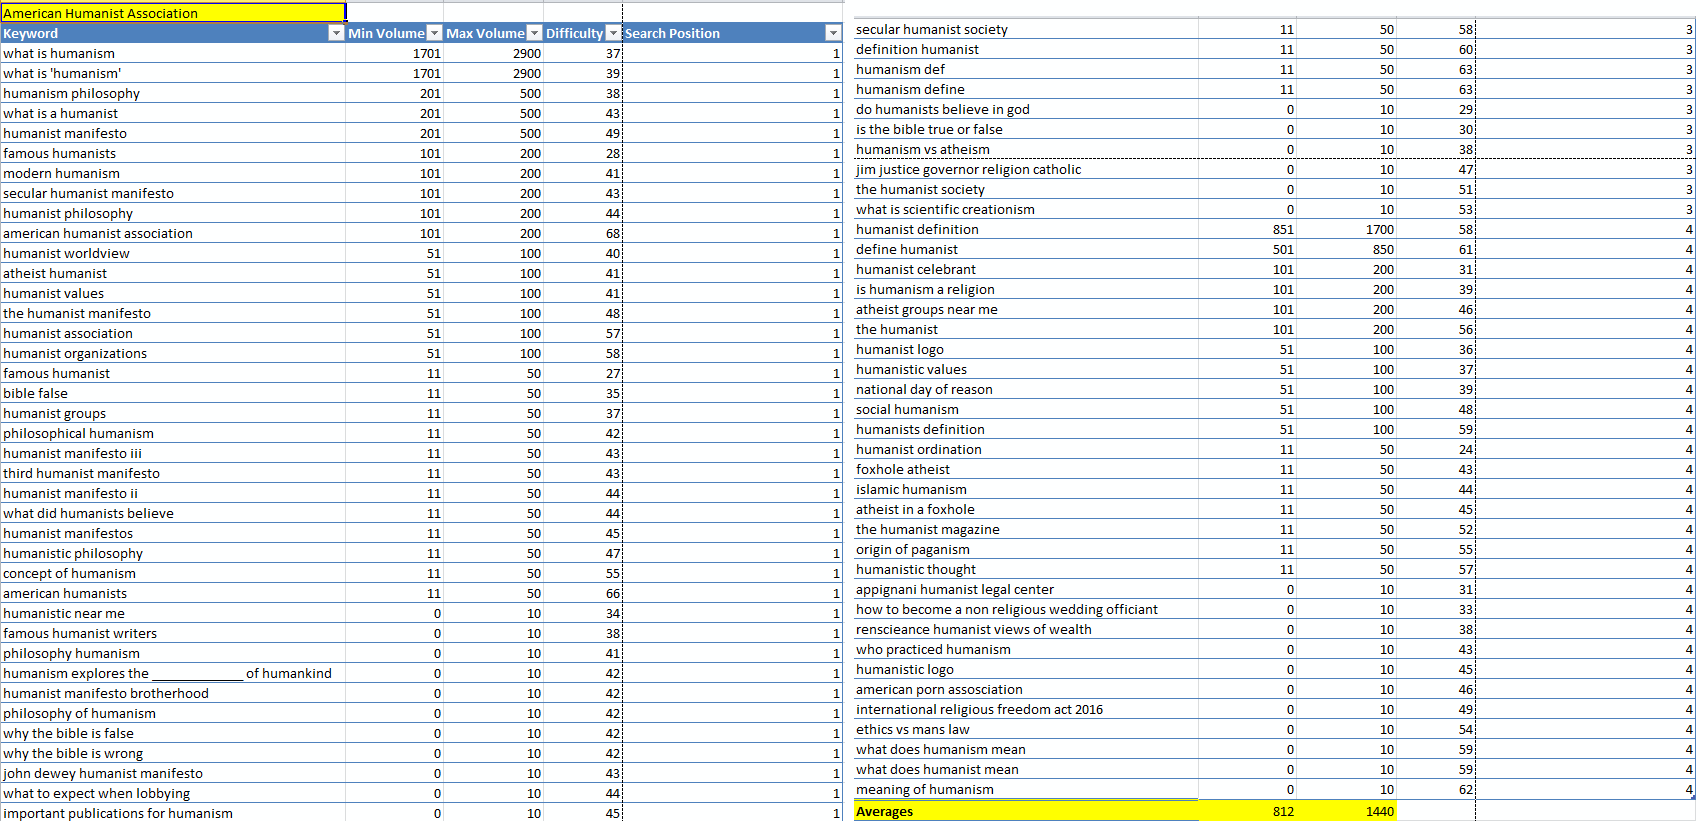Image resolution: width=1700 pixels, height=821 pixels.
Task: Click 'national day of reason' cell
Action: (1025, 389)
